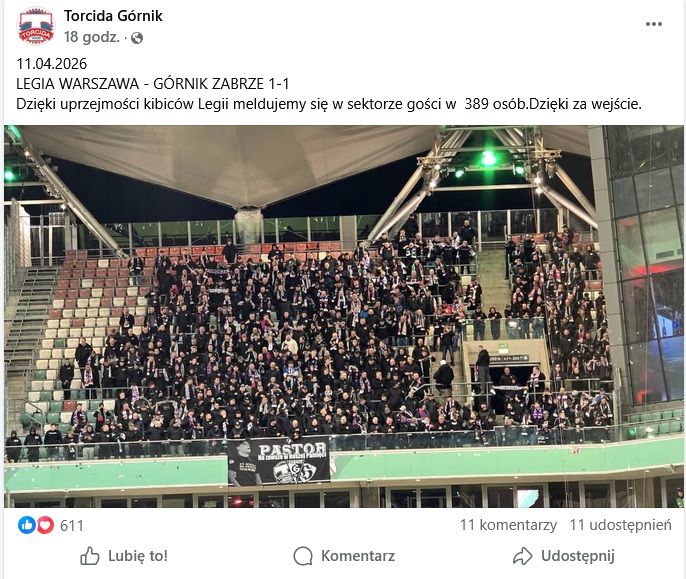Viewport: 686px width, 579px height.
Task: Open the post's "18 godz." timestamp link
Action: [x=93, y=38]
